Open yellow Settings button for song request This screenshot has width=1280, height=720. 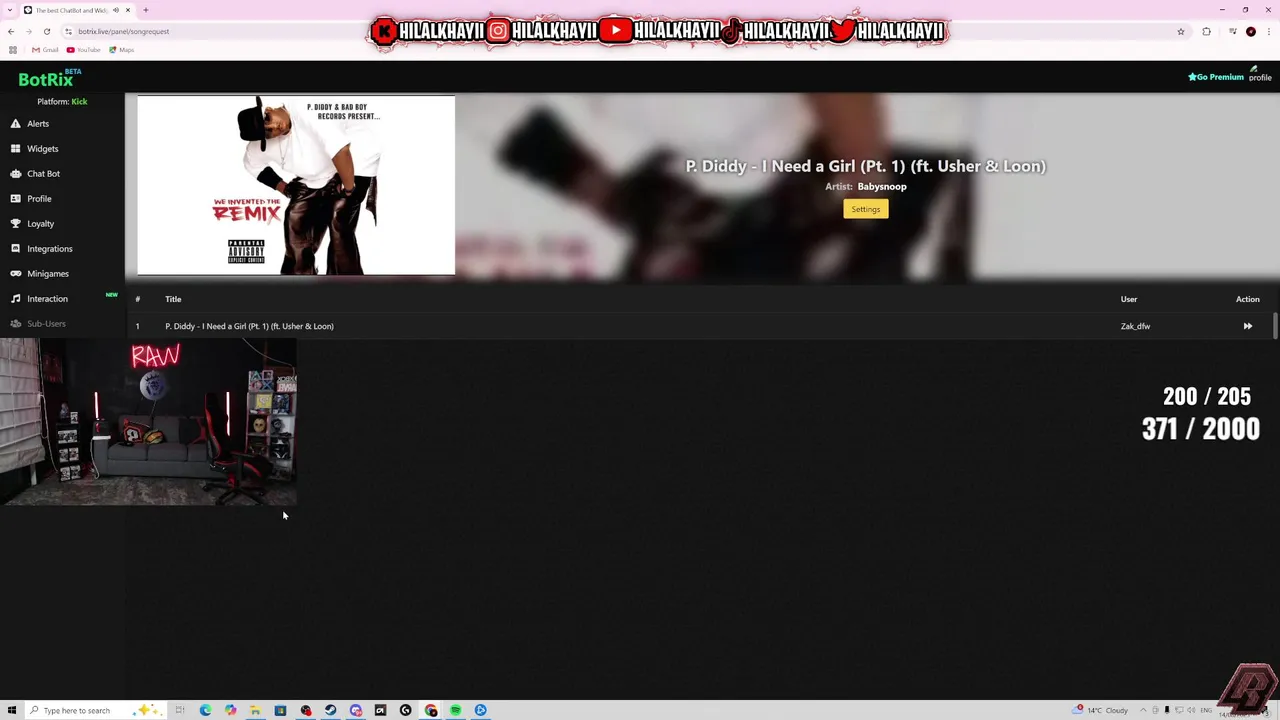[x=866, y=209]
